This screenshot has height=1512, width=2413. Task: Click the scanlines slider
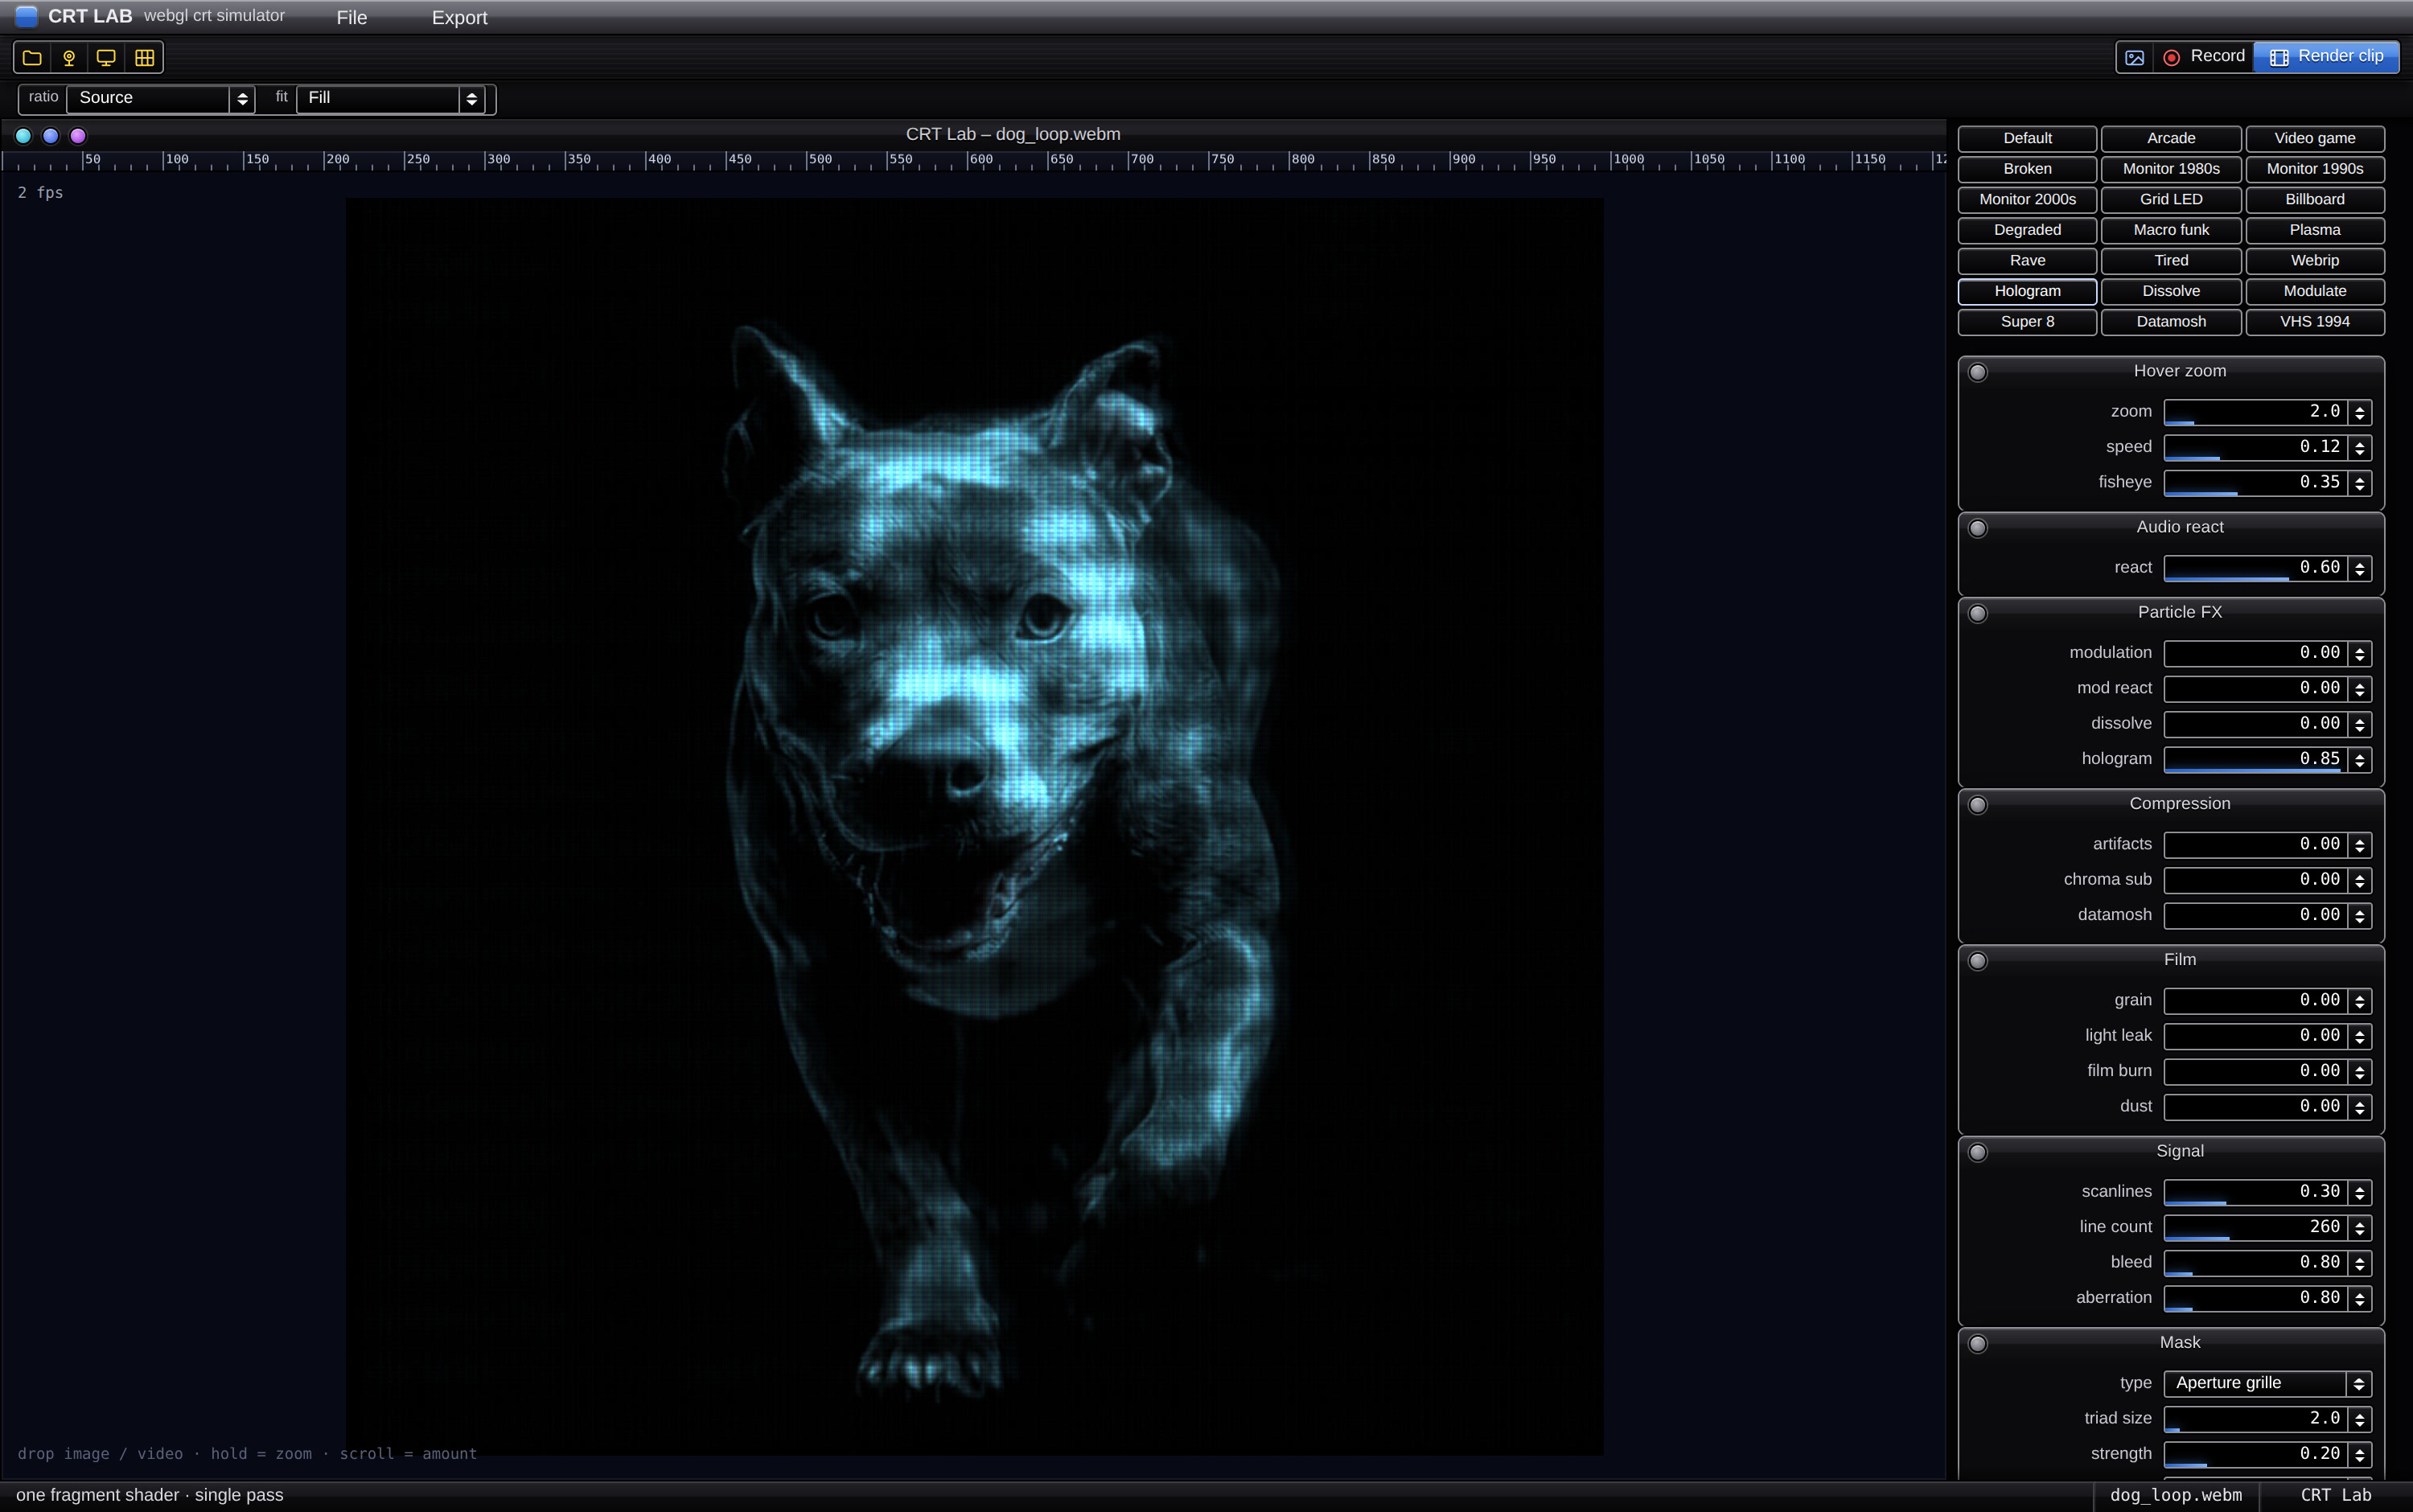click(x=2256, y=1192)
